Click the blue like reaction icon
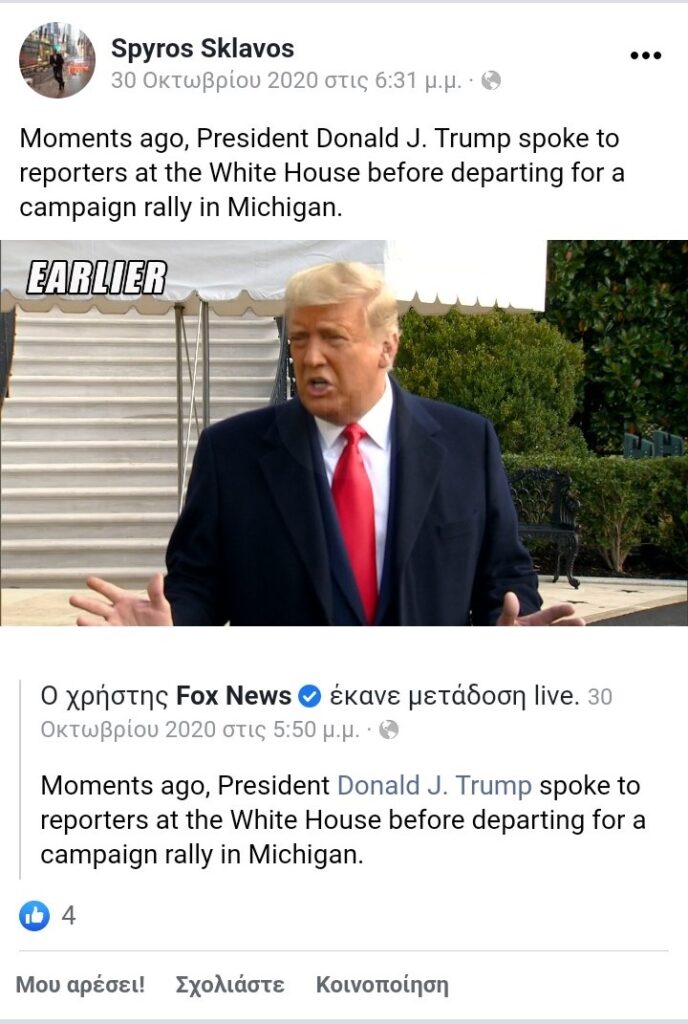The width and height of the screenshot is (688, 1024). 34,916
